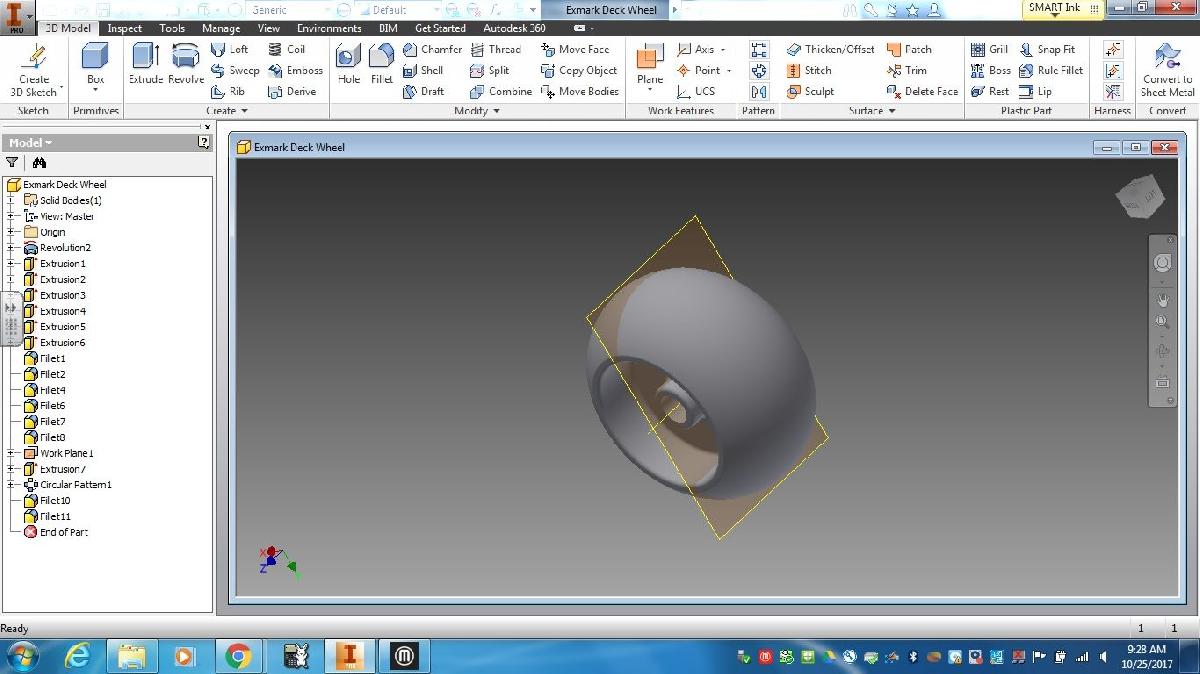This screenshot has height=674, width=1200.
Task: Select the Trim surface tool
Action: 907,70
